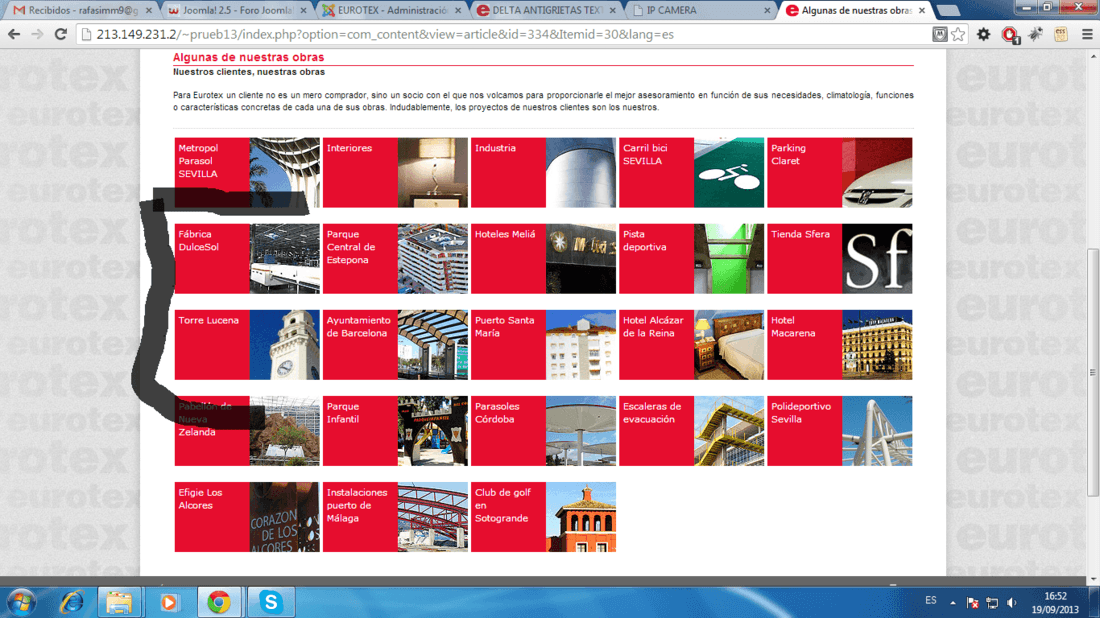Click the Torre Lucena clock tower image
Viewport: 1100px width, 618px height.
[284, 345]
